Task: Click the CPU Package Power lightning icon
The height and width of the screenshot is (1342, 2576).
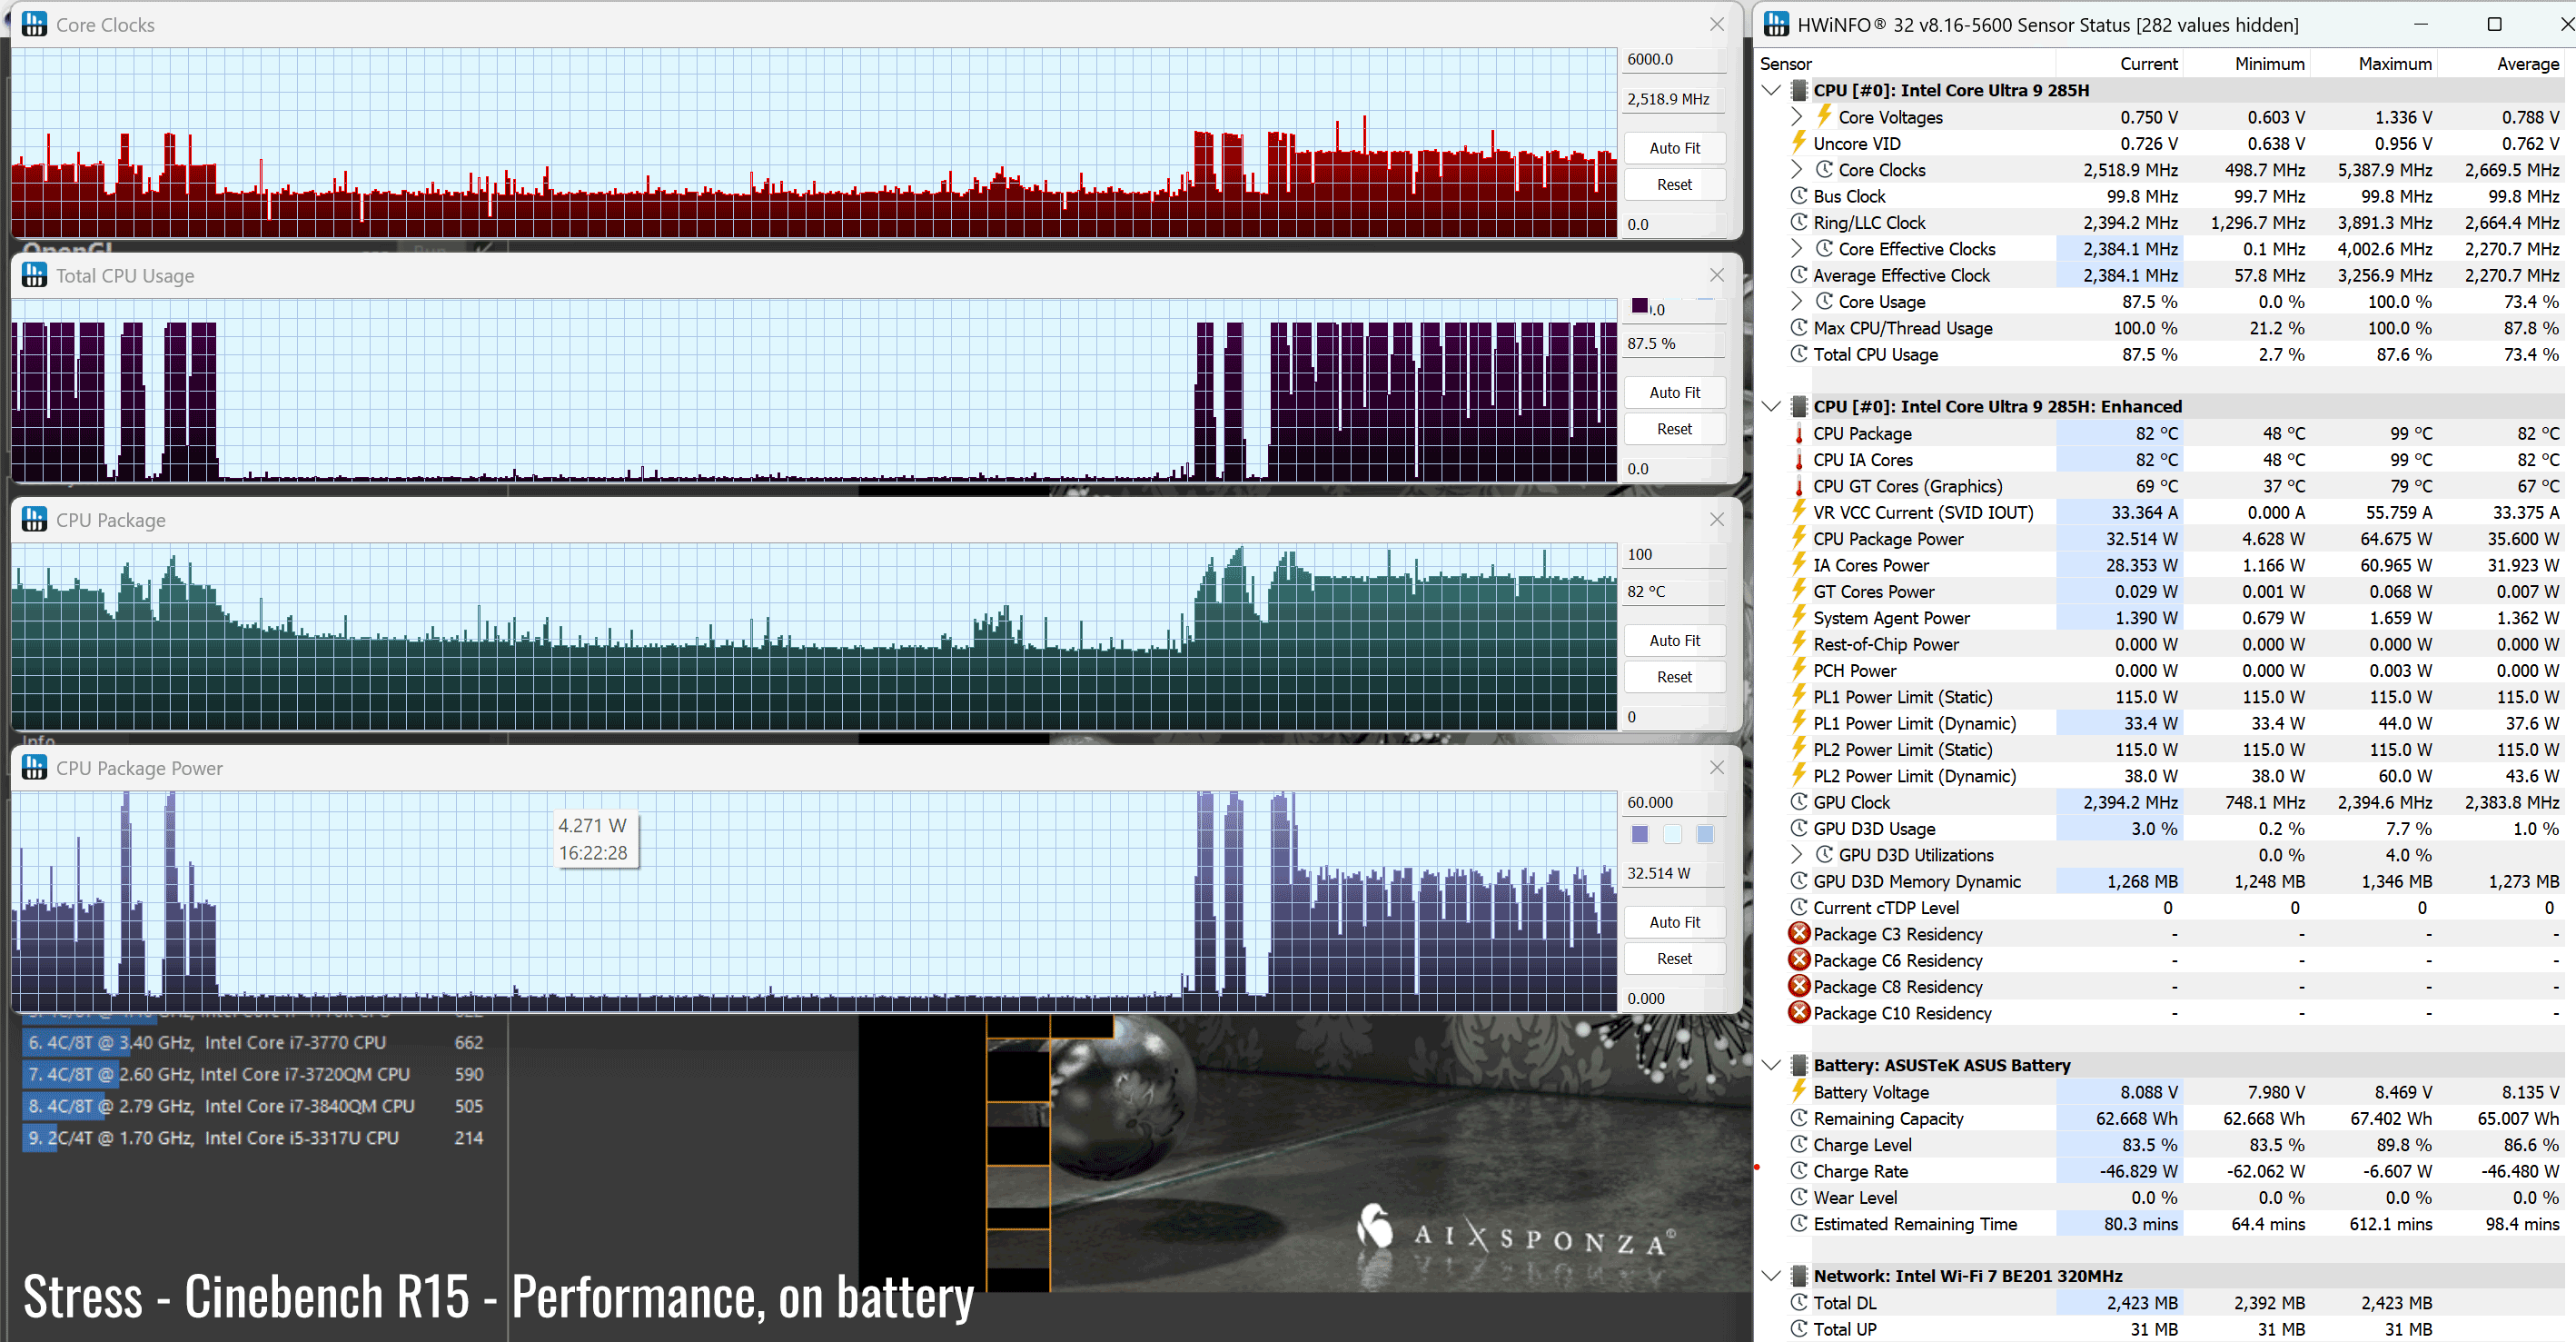Action: pyautogui.click(x=1799, y=538)
